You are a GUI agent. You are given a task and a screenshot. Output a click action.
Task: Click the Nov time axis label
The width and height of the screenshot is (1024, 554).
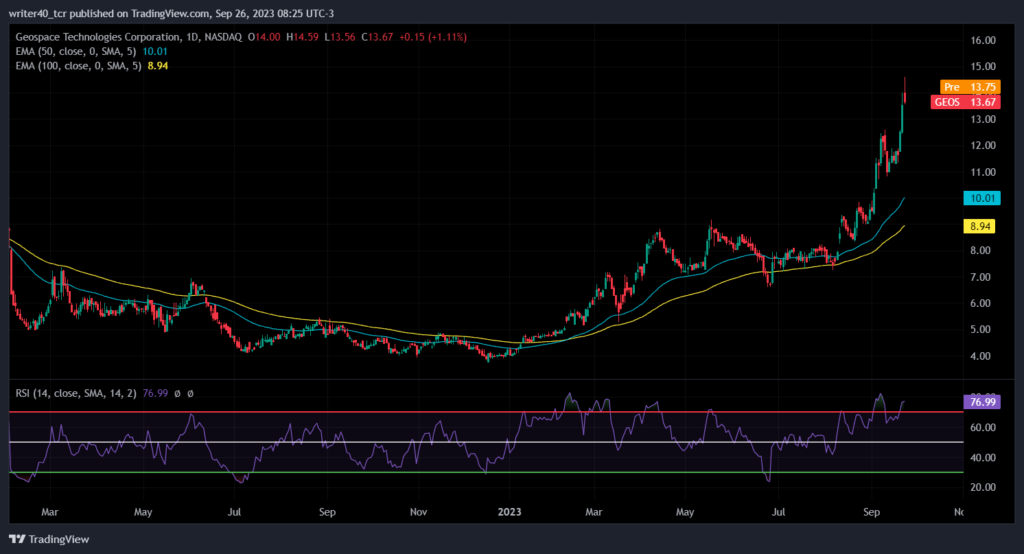point(419,512)
